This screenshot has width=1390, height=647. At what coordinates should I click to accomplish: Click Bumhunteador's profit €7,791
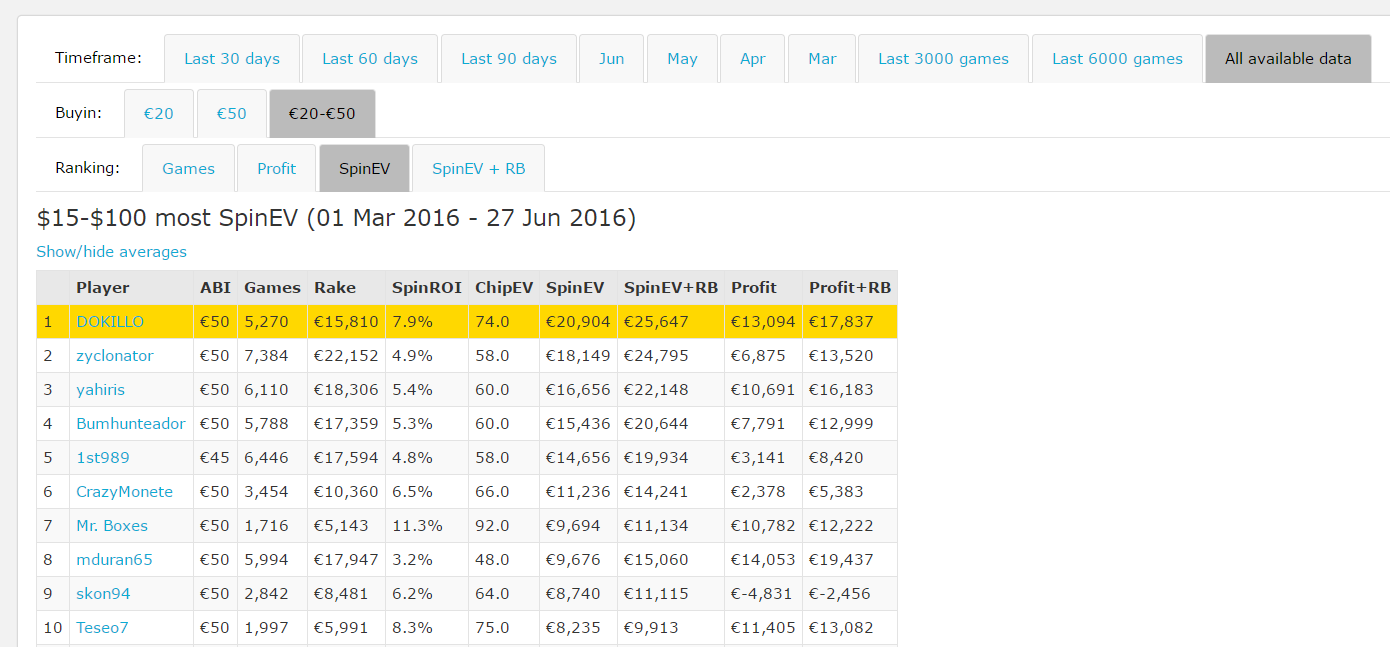tap(759, 424)
